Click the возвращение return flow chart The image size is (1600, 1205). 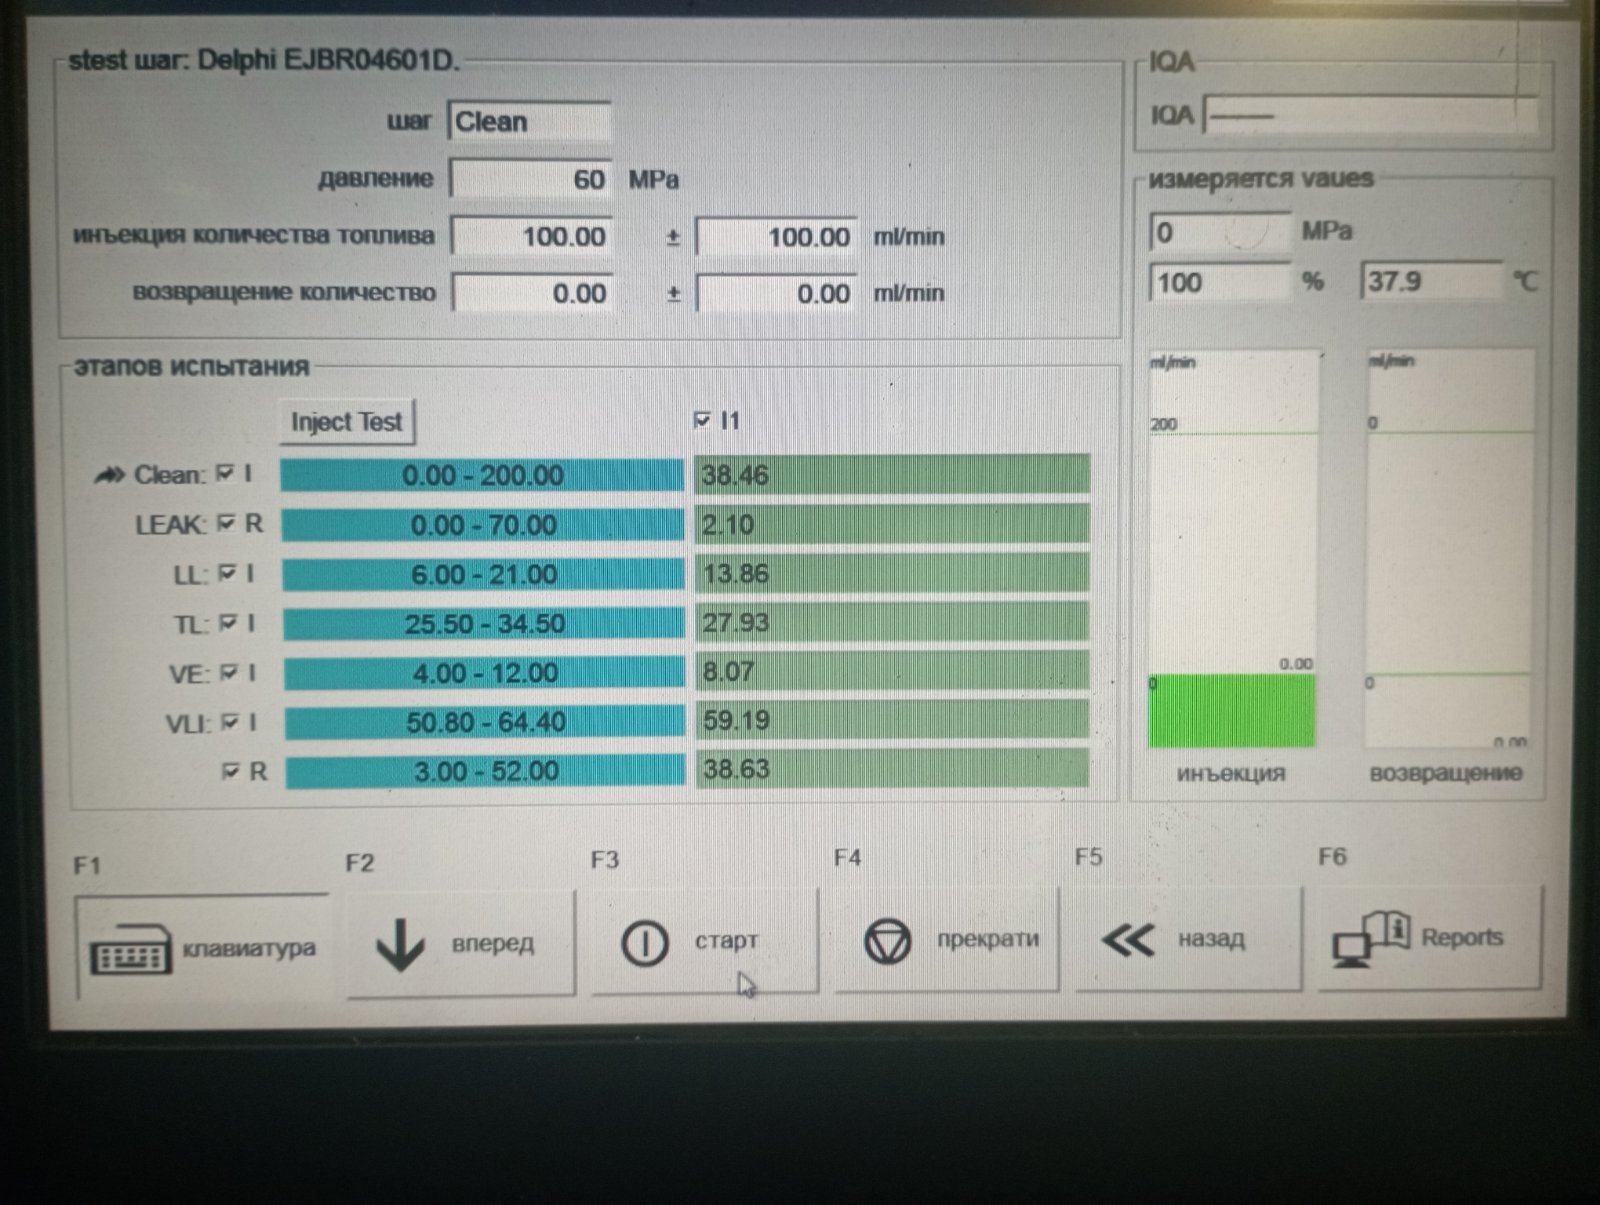click(1449, 548)
